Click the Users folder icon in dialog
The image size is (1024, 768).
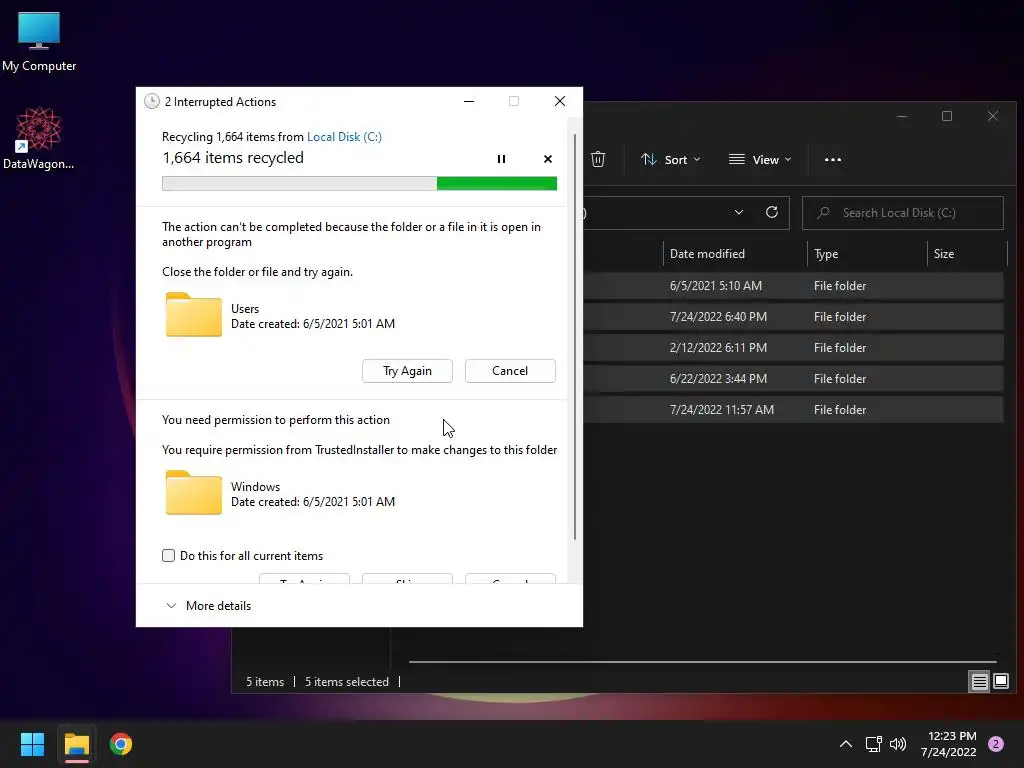click(193, 315)
